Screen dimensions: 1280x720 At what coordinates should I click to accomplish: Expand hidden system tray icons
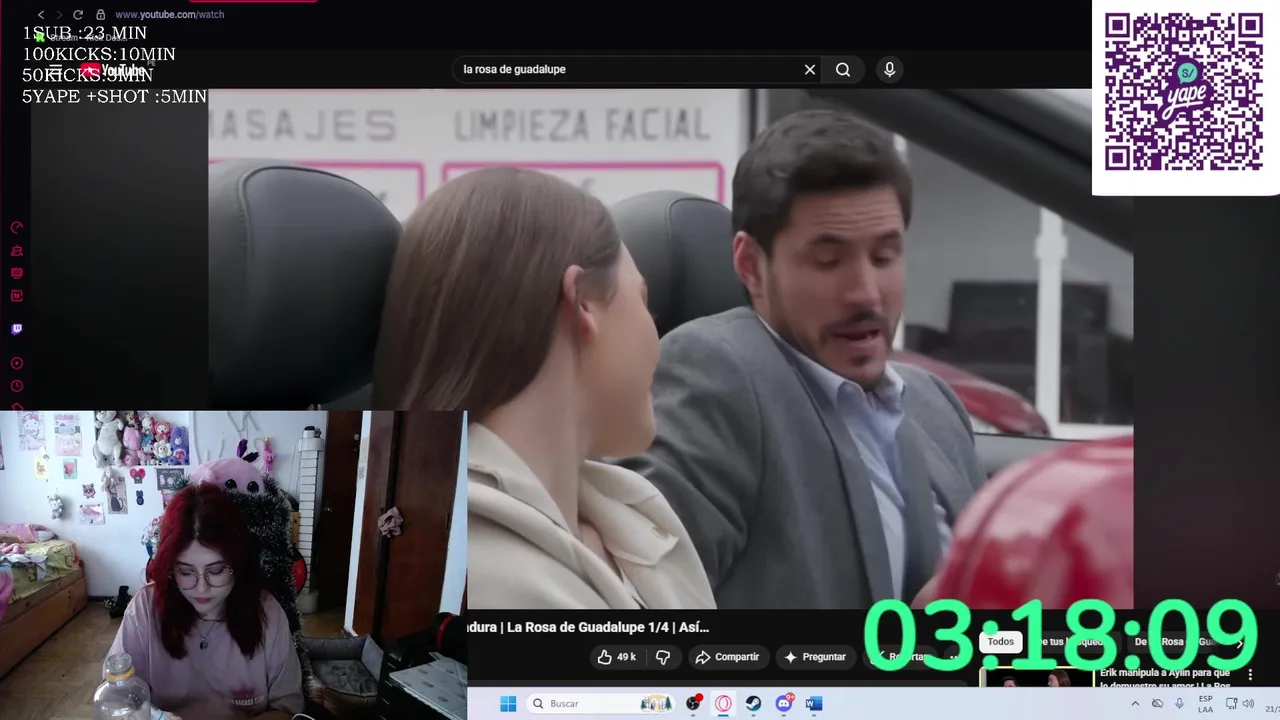coord(1135,704)
